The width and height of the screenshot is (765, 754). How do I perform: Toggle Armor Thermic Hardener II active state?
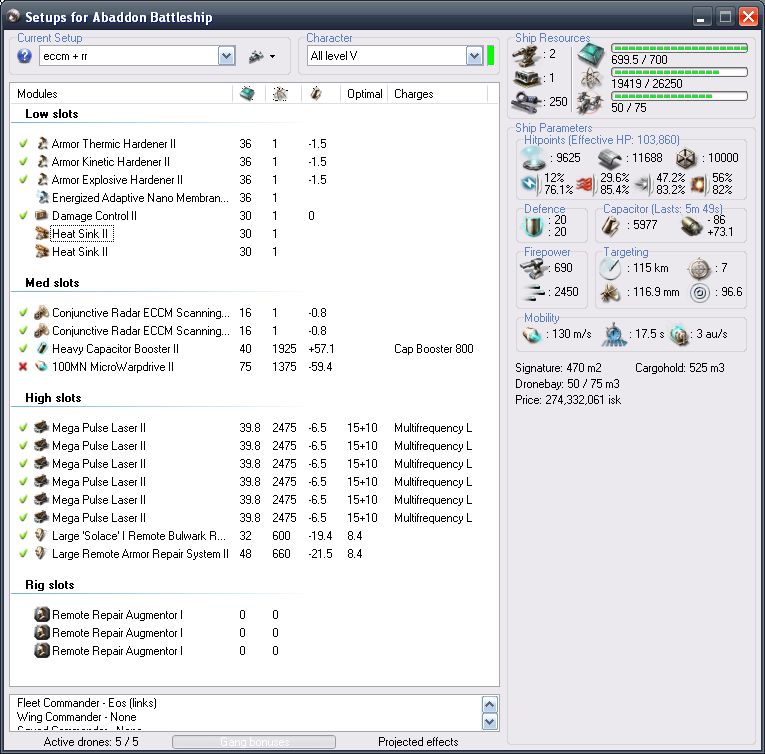[x=23, y=143]
